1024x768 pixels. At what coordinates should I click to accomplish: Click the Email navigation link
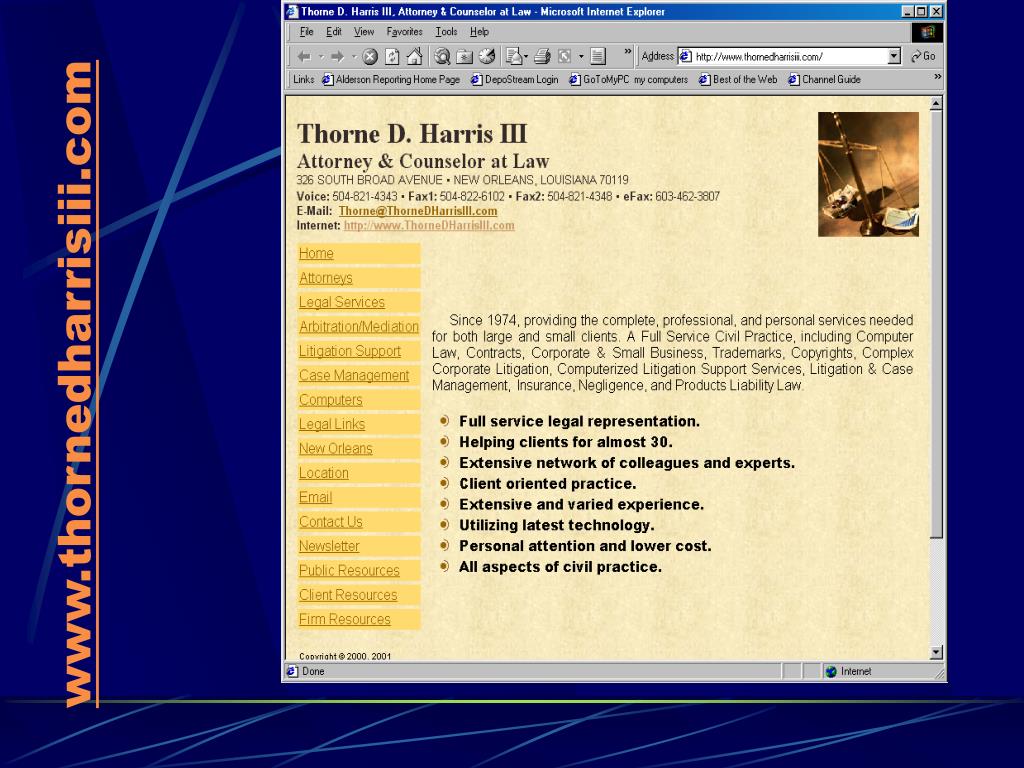pyautogui.click(x=315, y=498)
